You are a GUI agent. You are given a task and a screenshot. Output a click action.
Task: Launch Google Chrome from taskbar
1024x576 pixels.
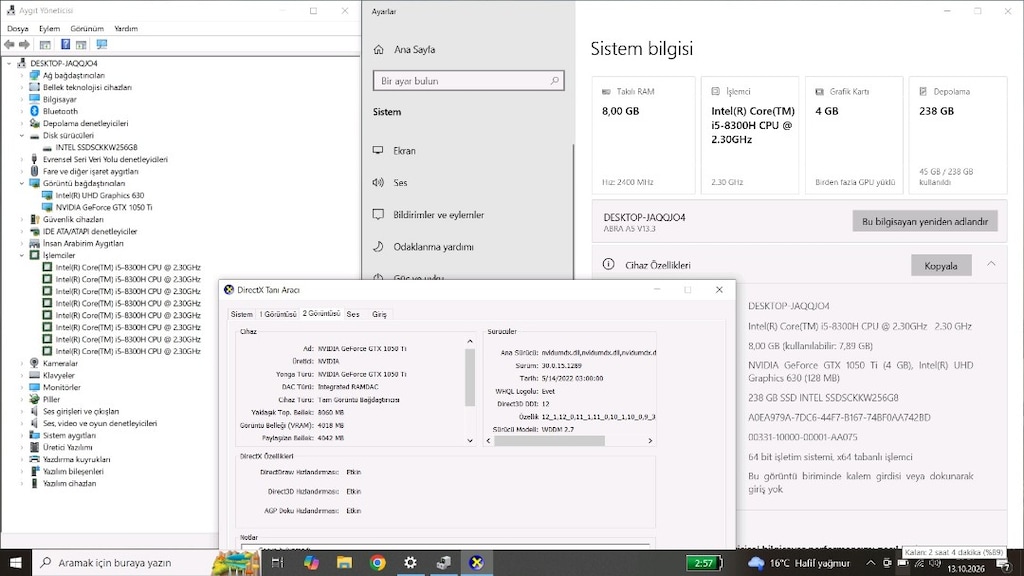377,562
